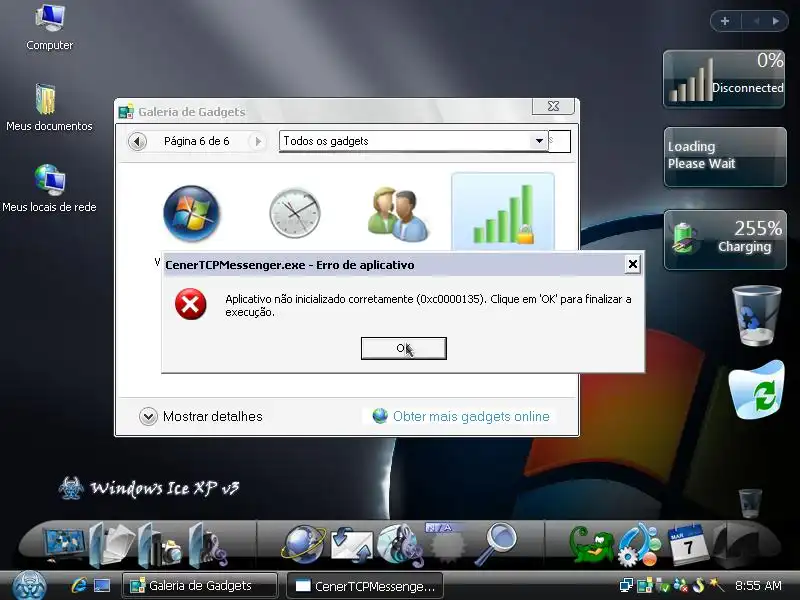This screenshot has width=800, height=600.
Task: Open the pictures camera folder in the dock
Action: [x=160, y=545]
